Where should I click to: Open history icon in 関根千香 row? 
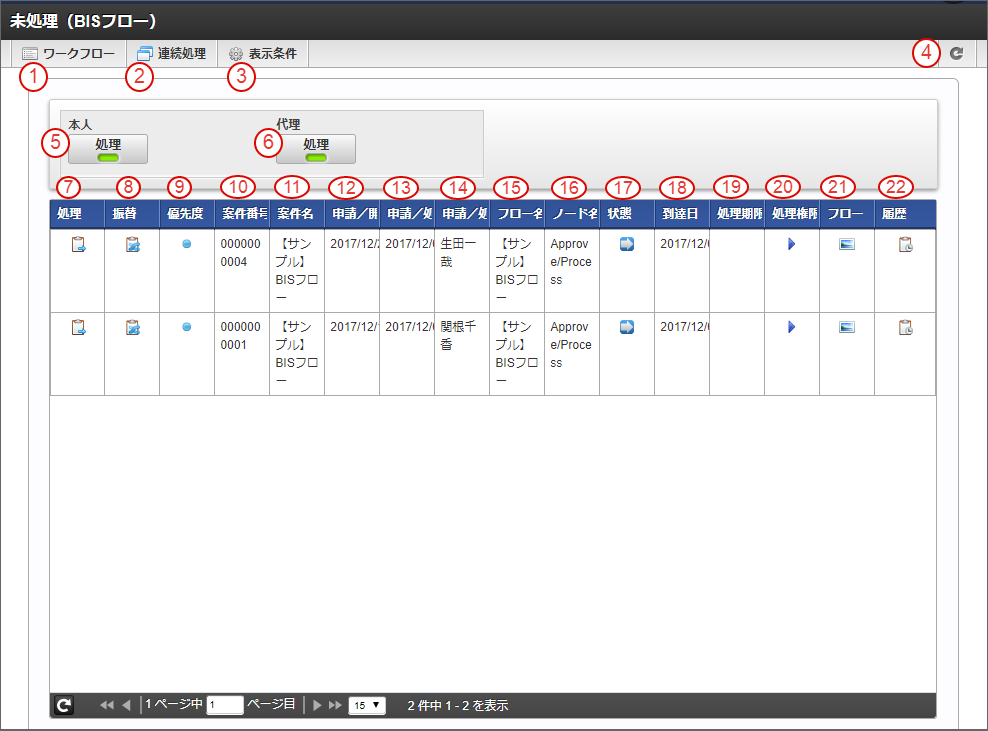click(905, 328)
